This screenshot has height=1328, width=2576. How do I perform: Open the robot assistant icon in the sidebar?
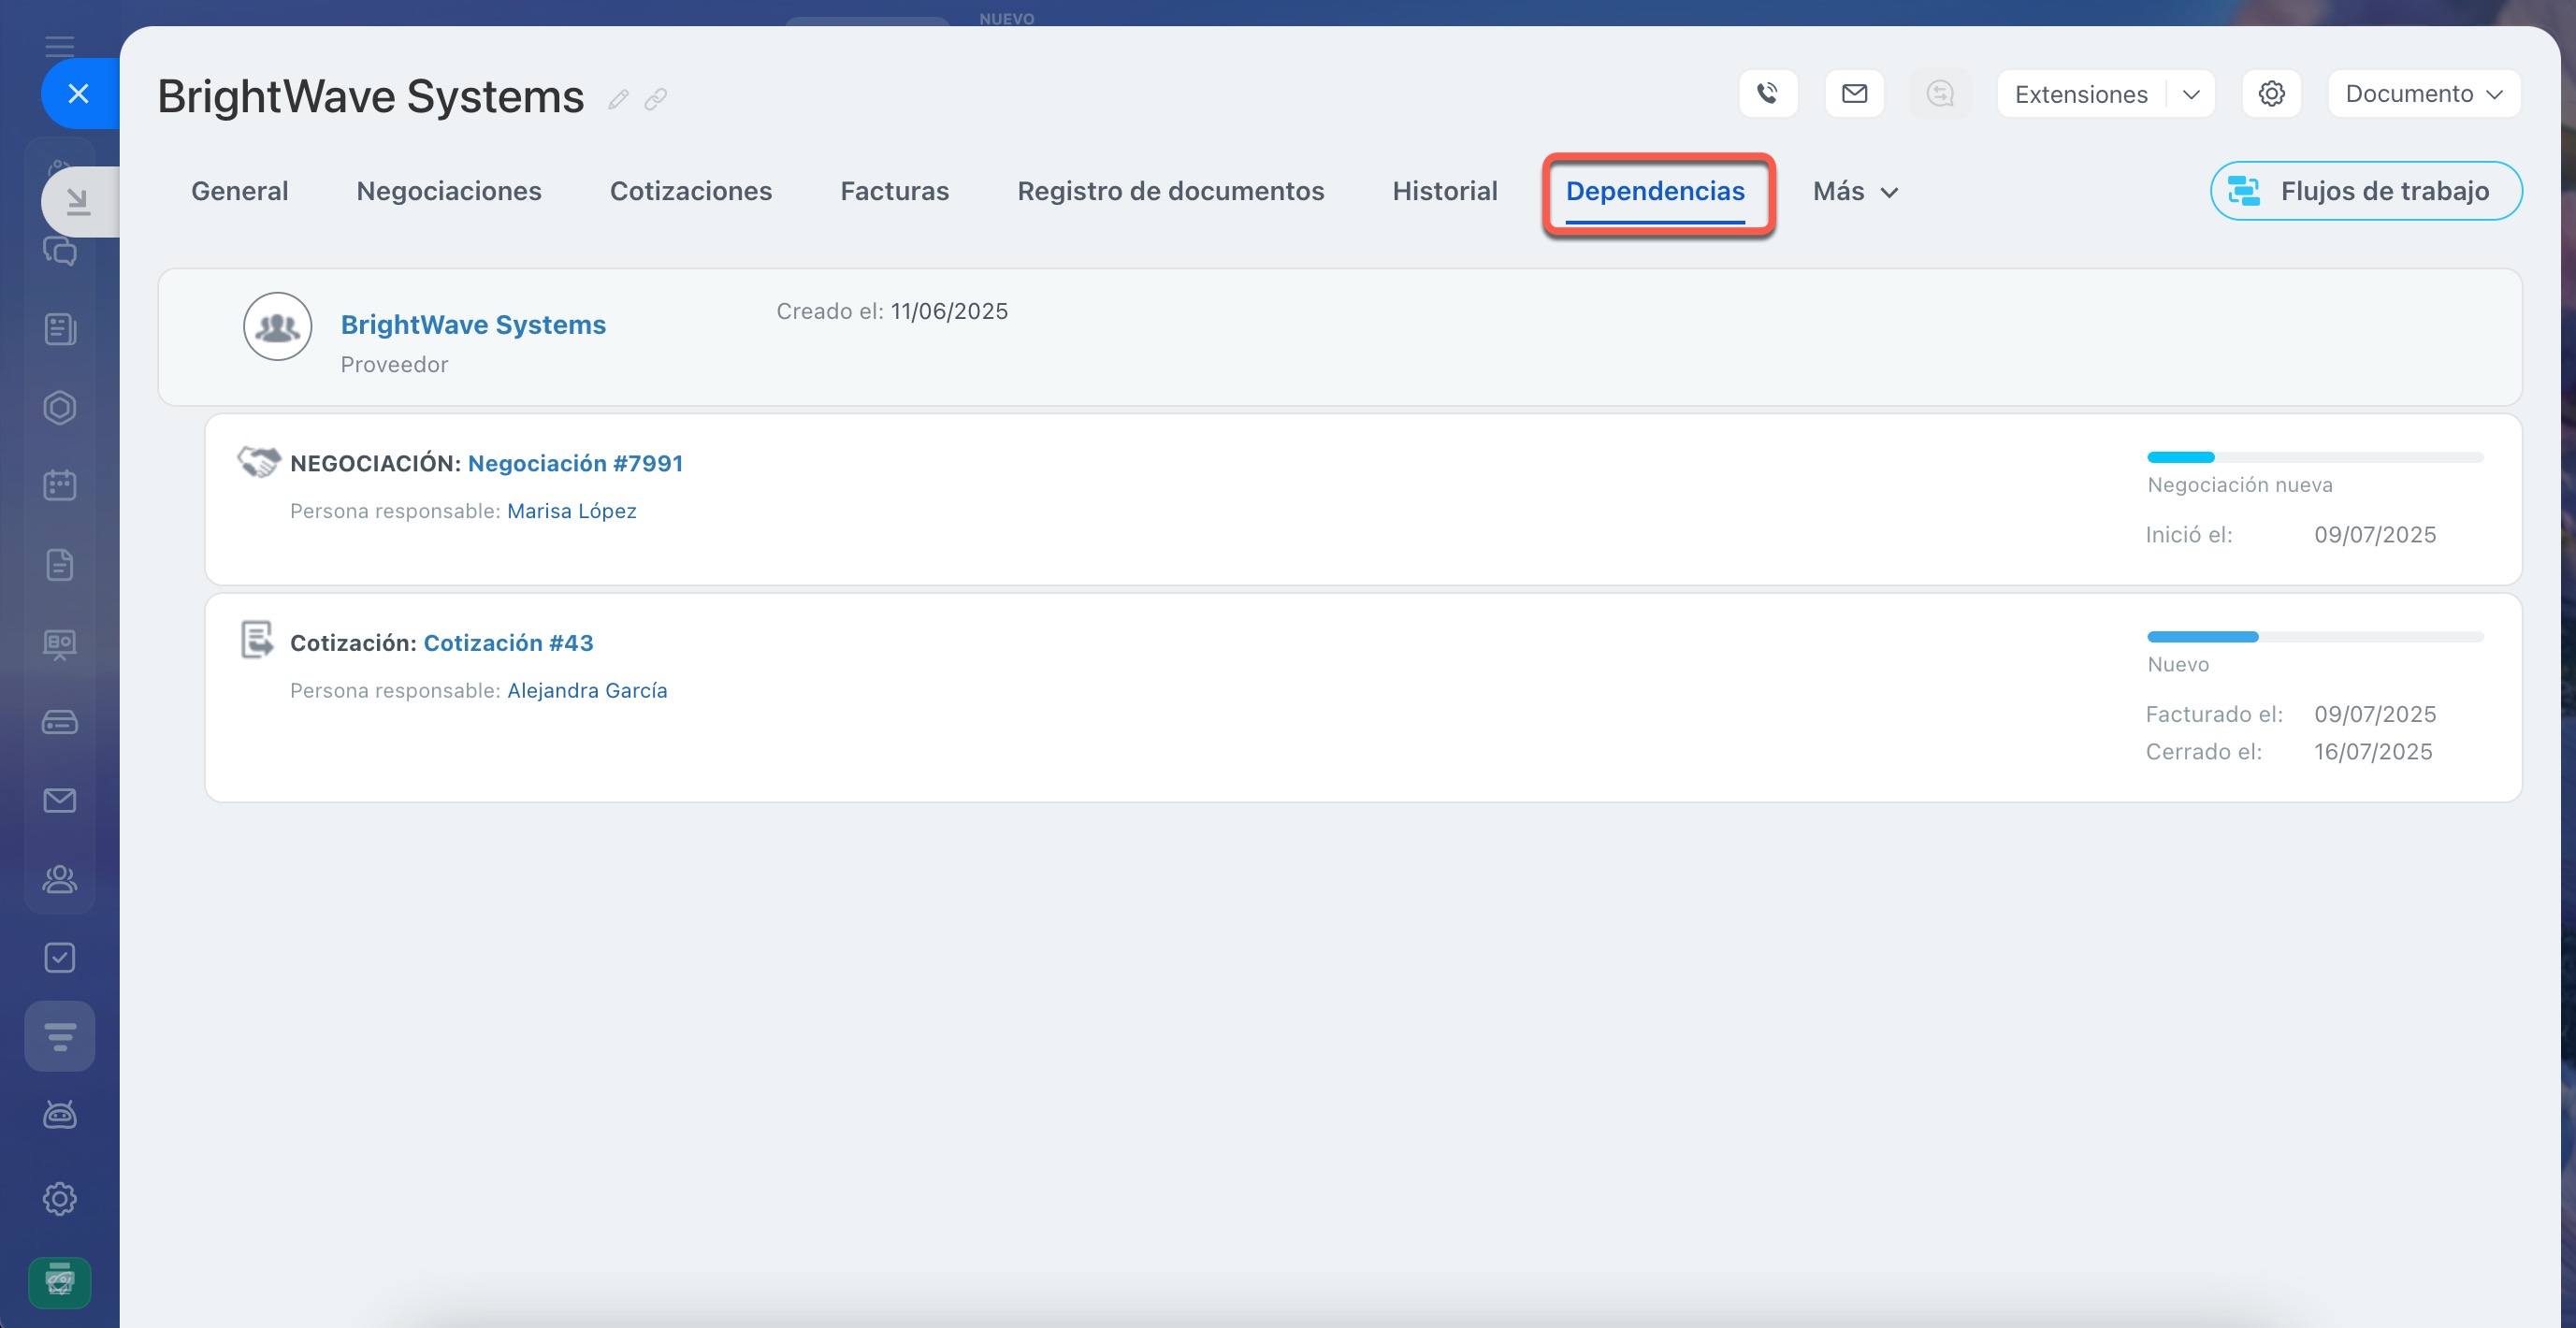60,1115
